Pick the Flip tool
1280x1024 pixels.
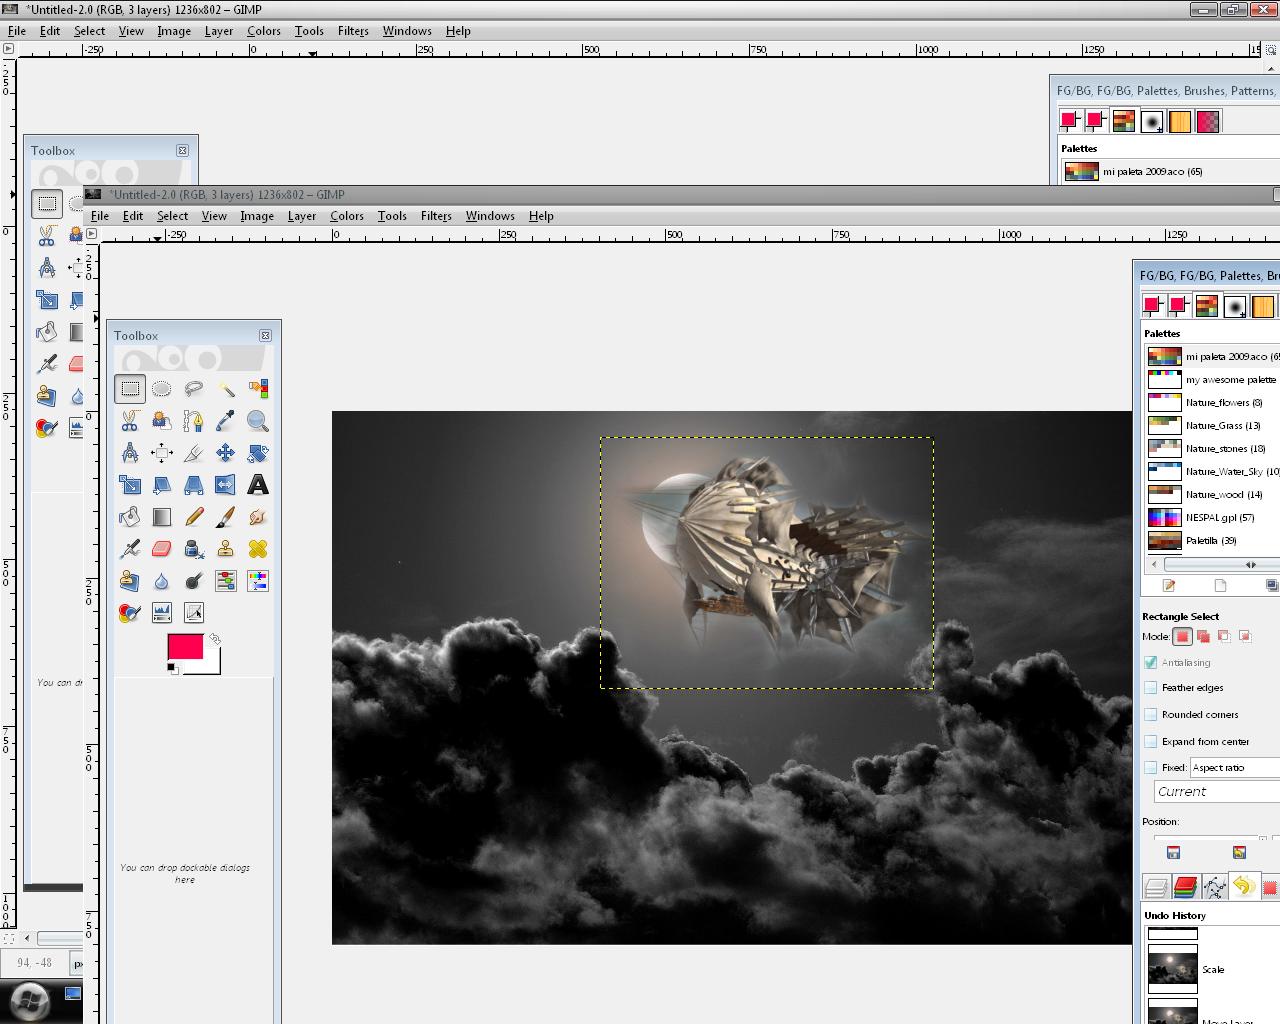(x=226, y=485)
